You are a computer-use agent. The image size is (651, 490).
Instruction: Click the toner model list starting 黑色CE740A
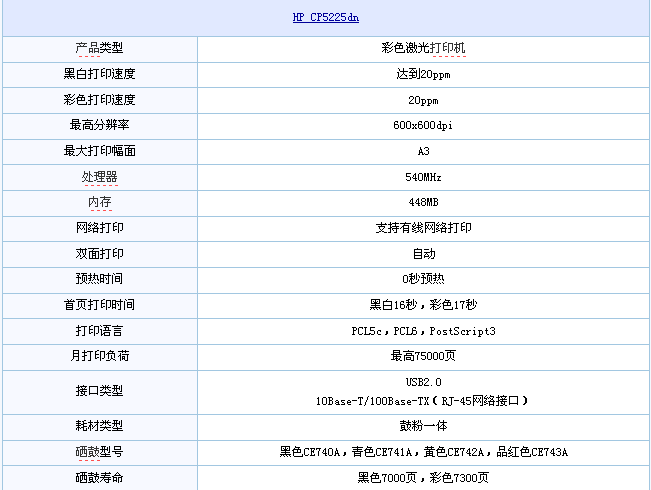coord(423,452)
